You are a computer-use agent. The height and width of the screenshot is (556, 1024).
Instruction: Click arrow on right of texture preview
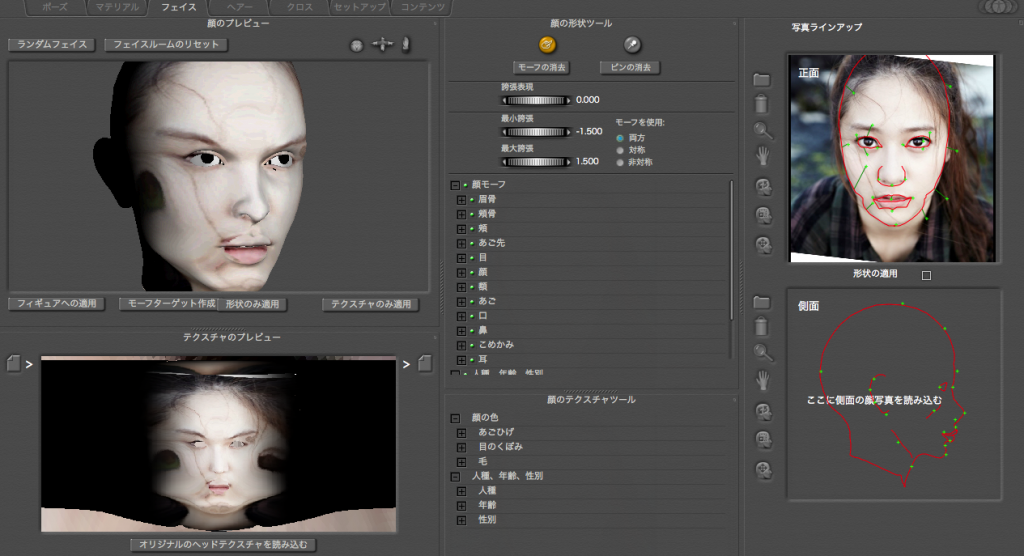point(406,365)
